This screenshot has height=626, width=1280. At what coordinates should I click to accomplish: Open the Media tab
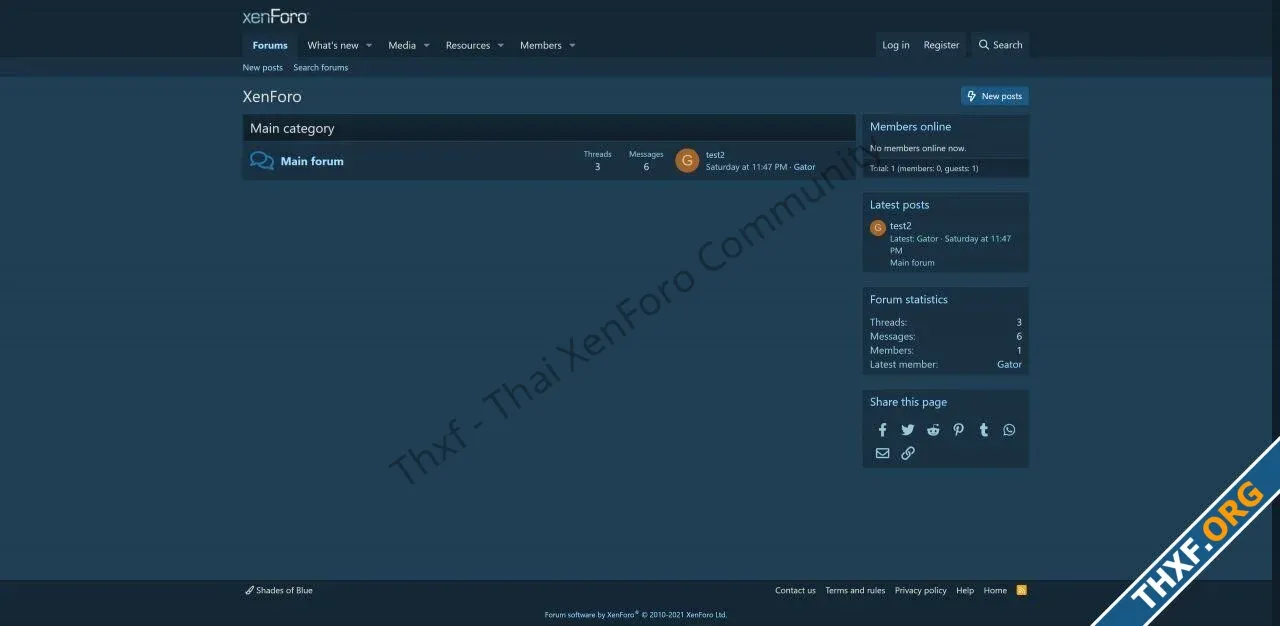click(x=402, y=45)
